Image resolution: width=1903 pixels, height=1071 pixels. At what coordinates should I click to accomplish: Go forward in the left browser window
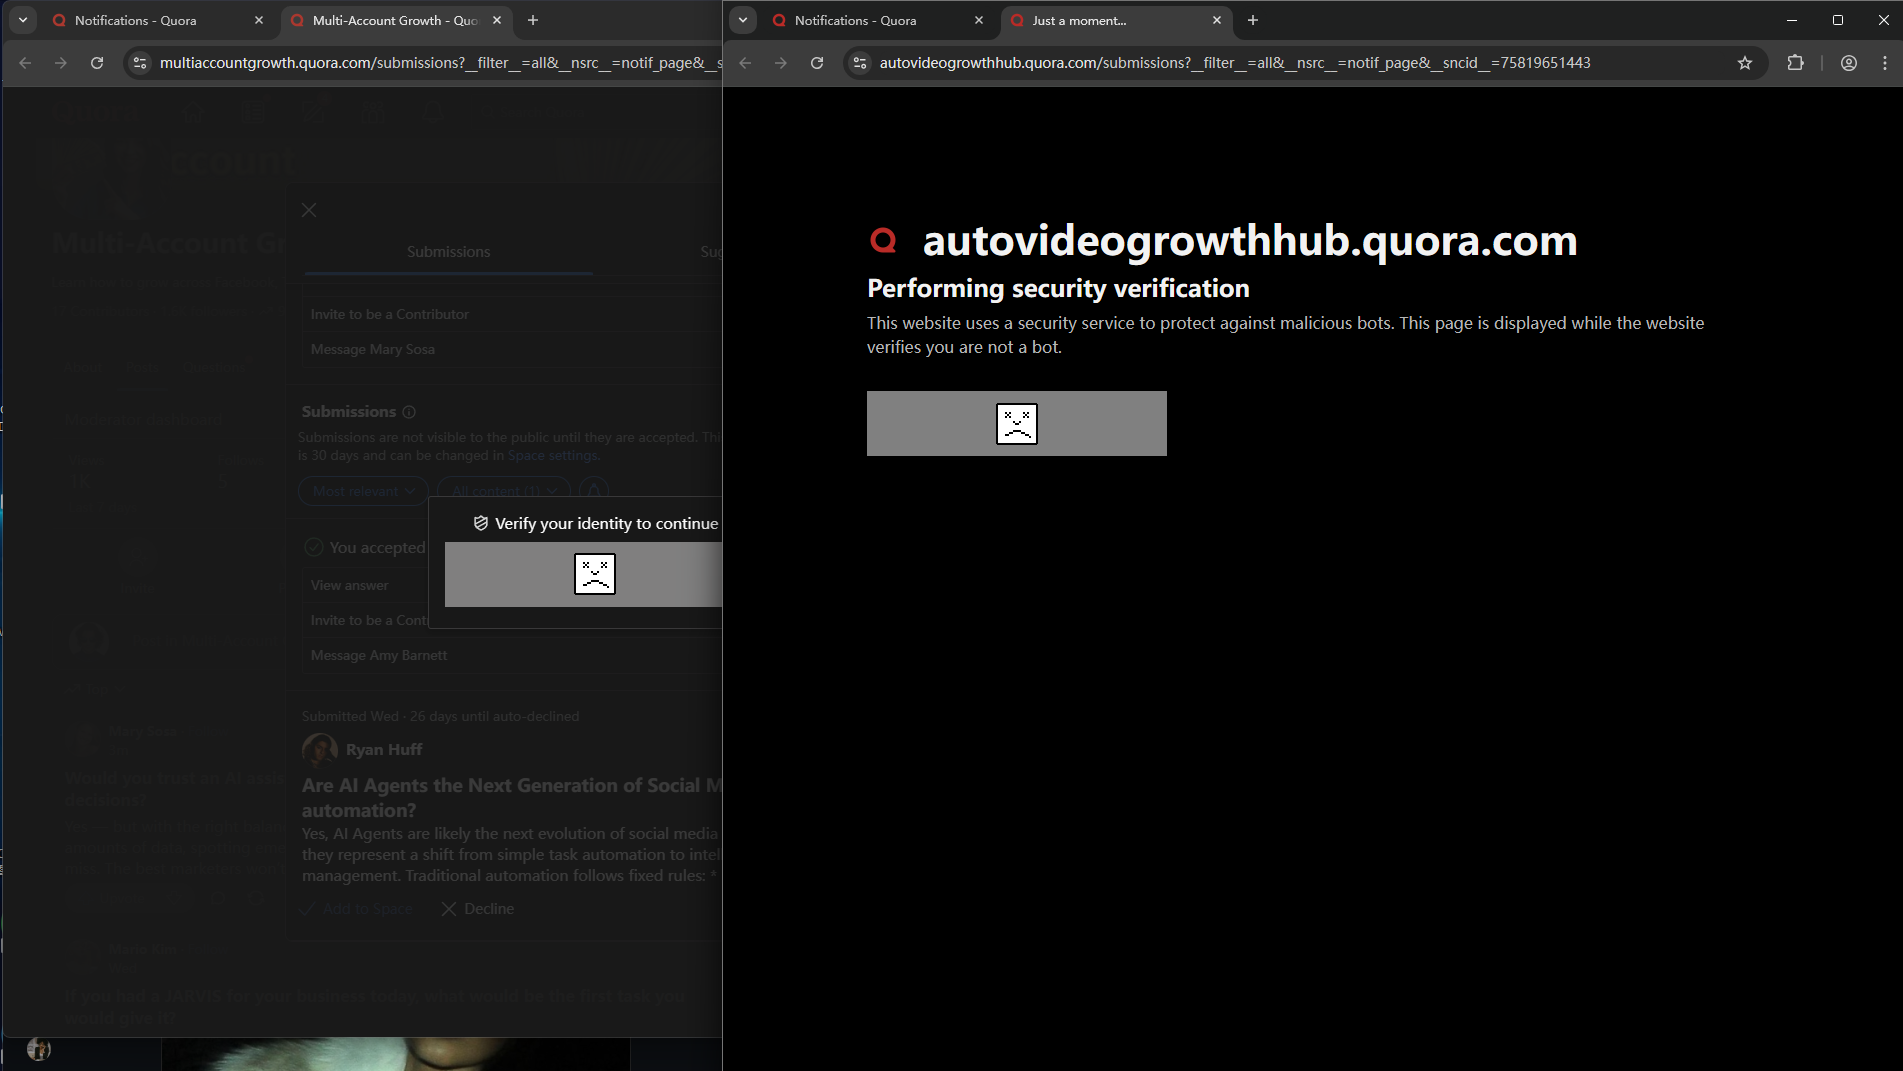click(x=61, y=63)
